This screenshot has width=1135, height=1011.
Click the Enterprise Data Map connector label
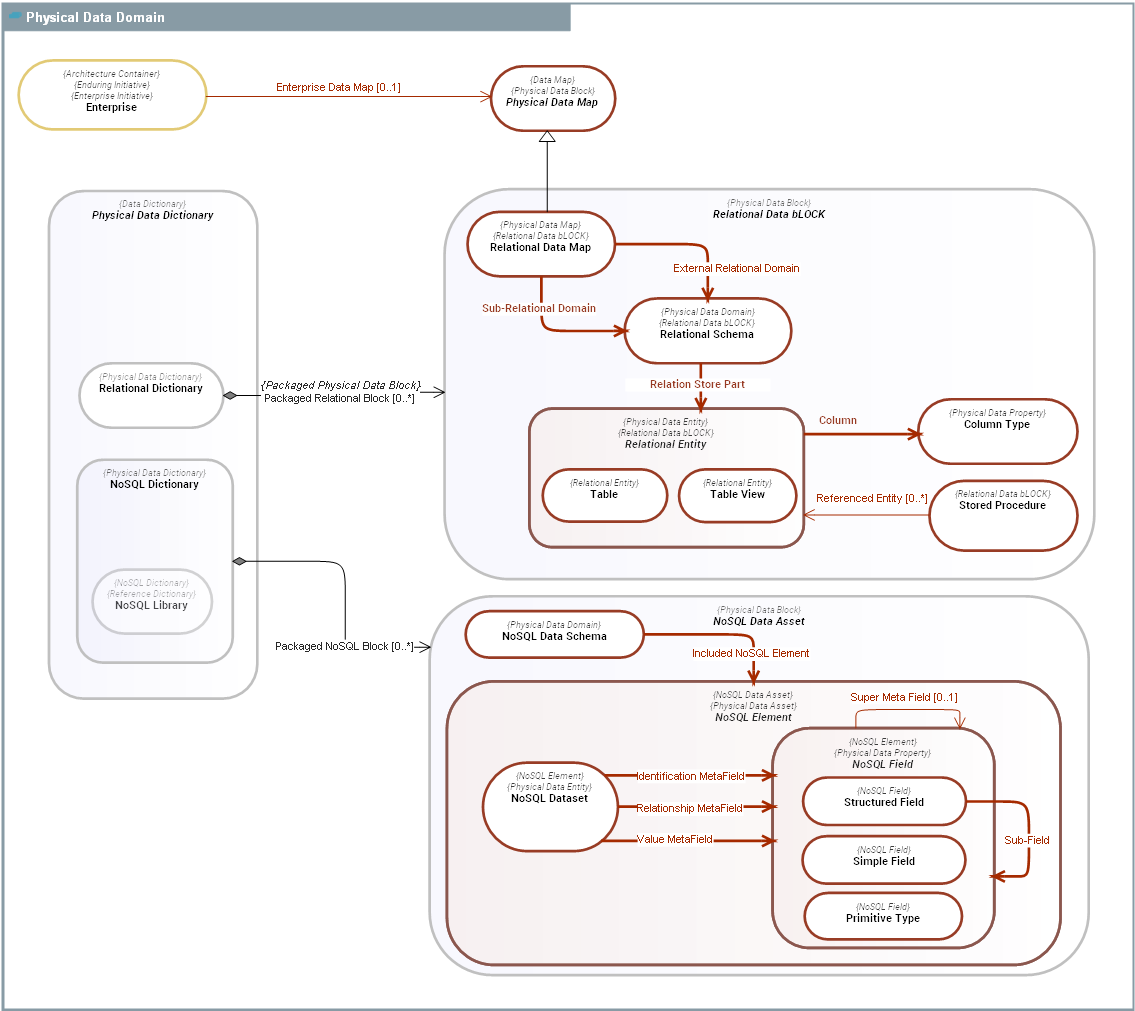[x=338, y=88]
